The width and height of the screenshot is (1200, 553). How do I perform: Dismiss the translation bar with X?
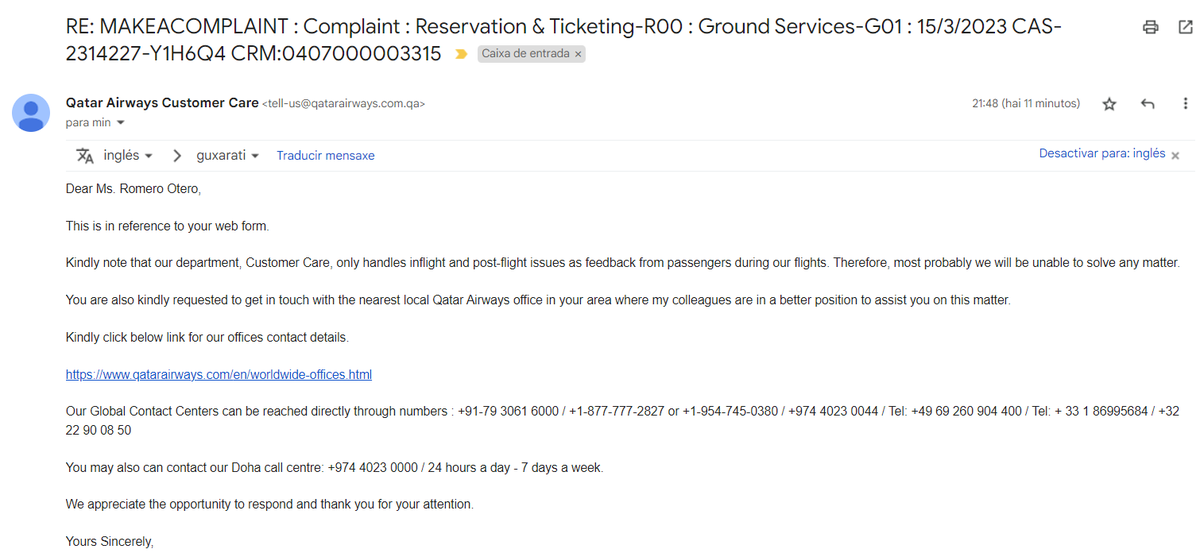tap(1175, 156)
